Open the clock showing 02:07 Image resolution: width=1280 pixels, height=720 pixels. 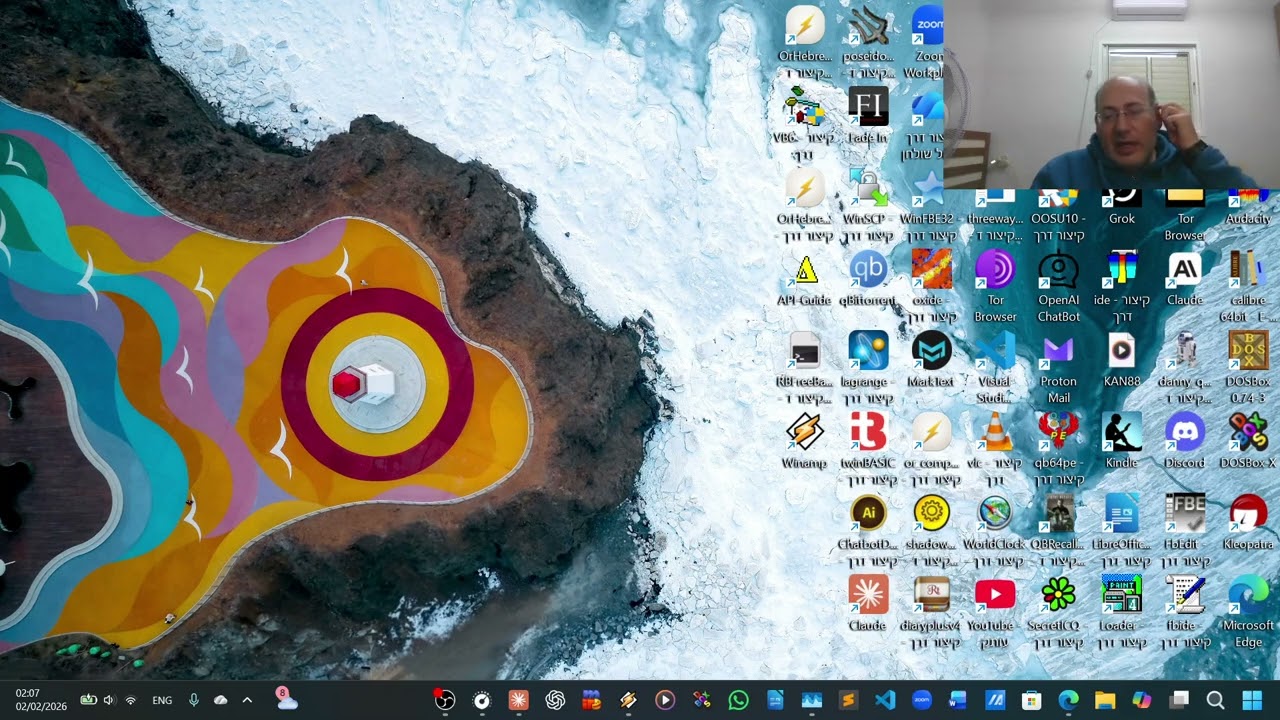click(x=41, y=700)
